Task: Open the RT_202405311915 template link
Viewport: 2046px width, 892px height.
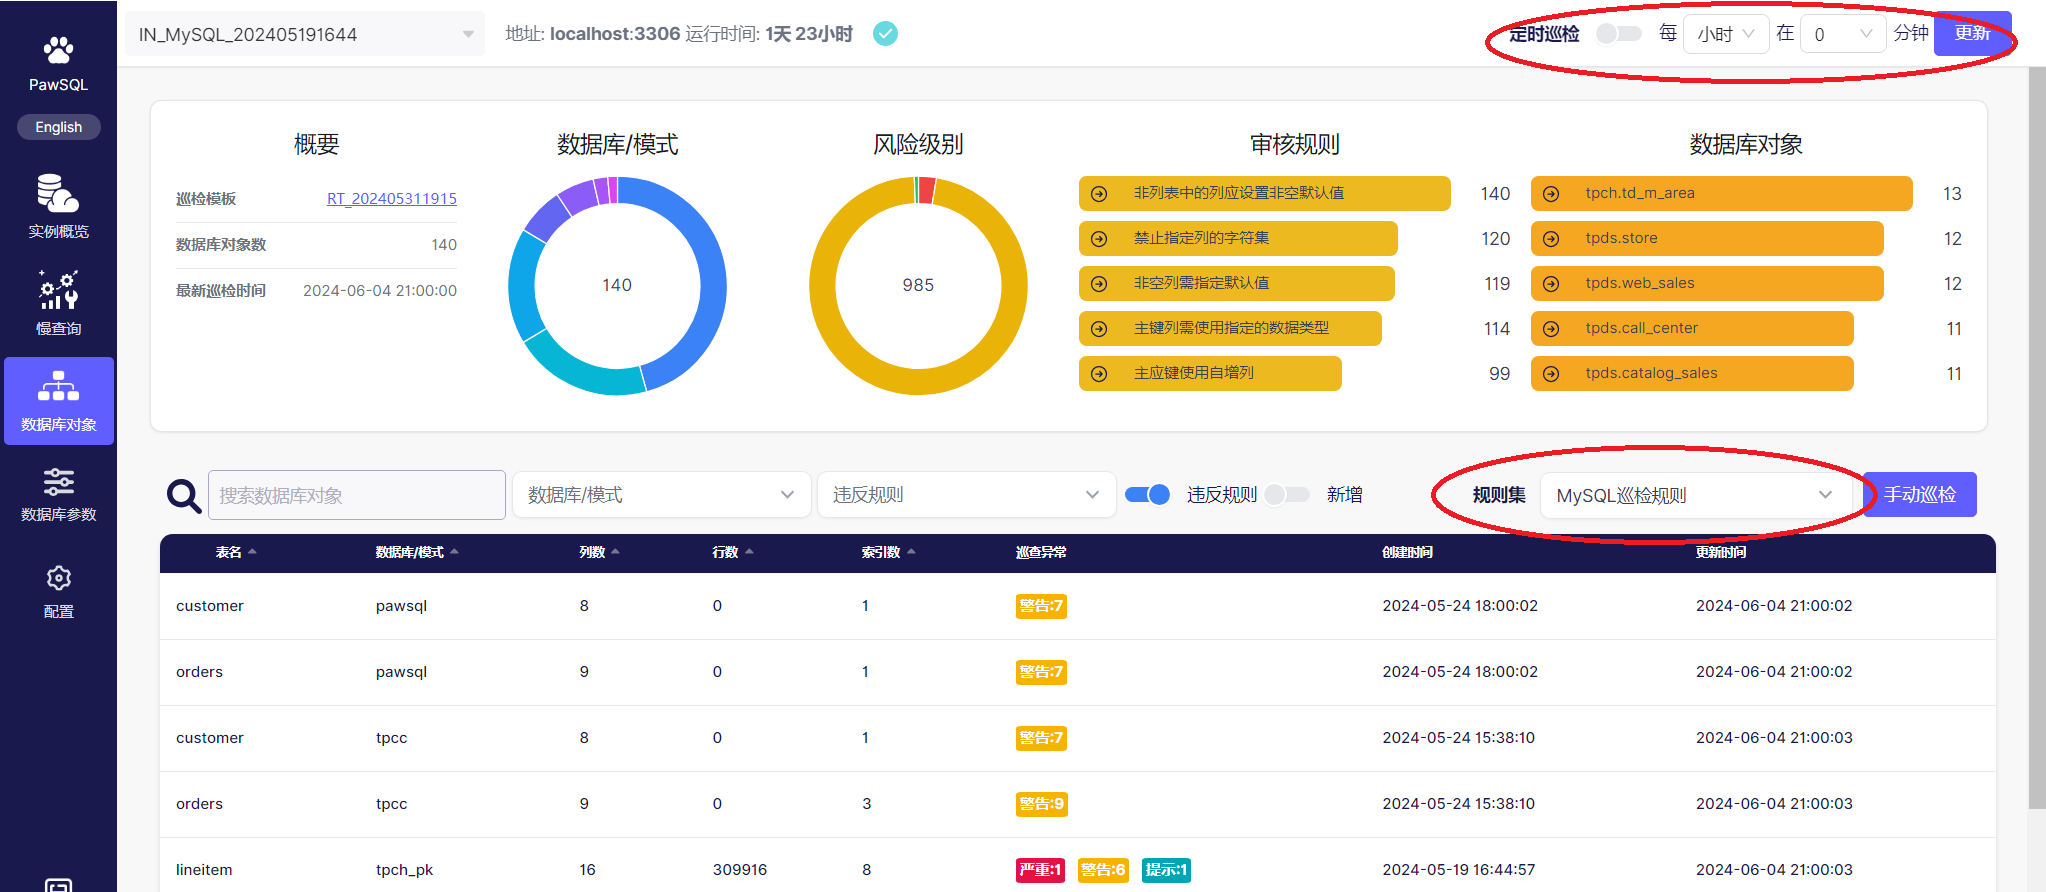Action: coord(391,199)
